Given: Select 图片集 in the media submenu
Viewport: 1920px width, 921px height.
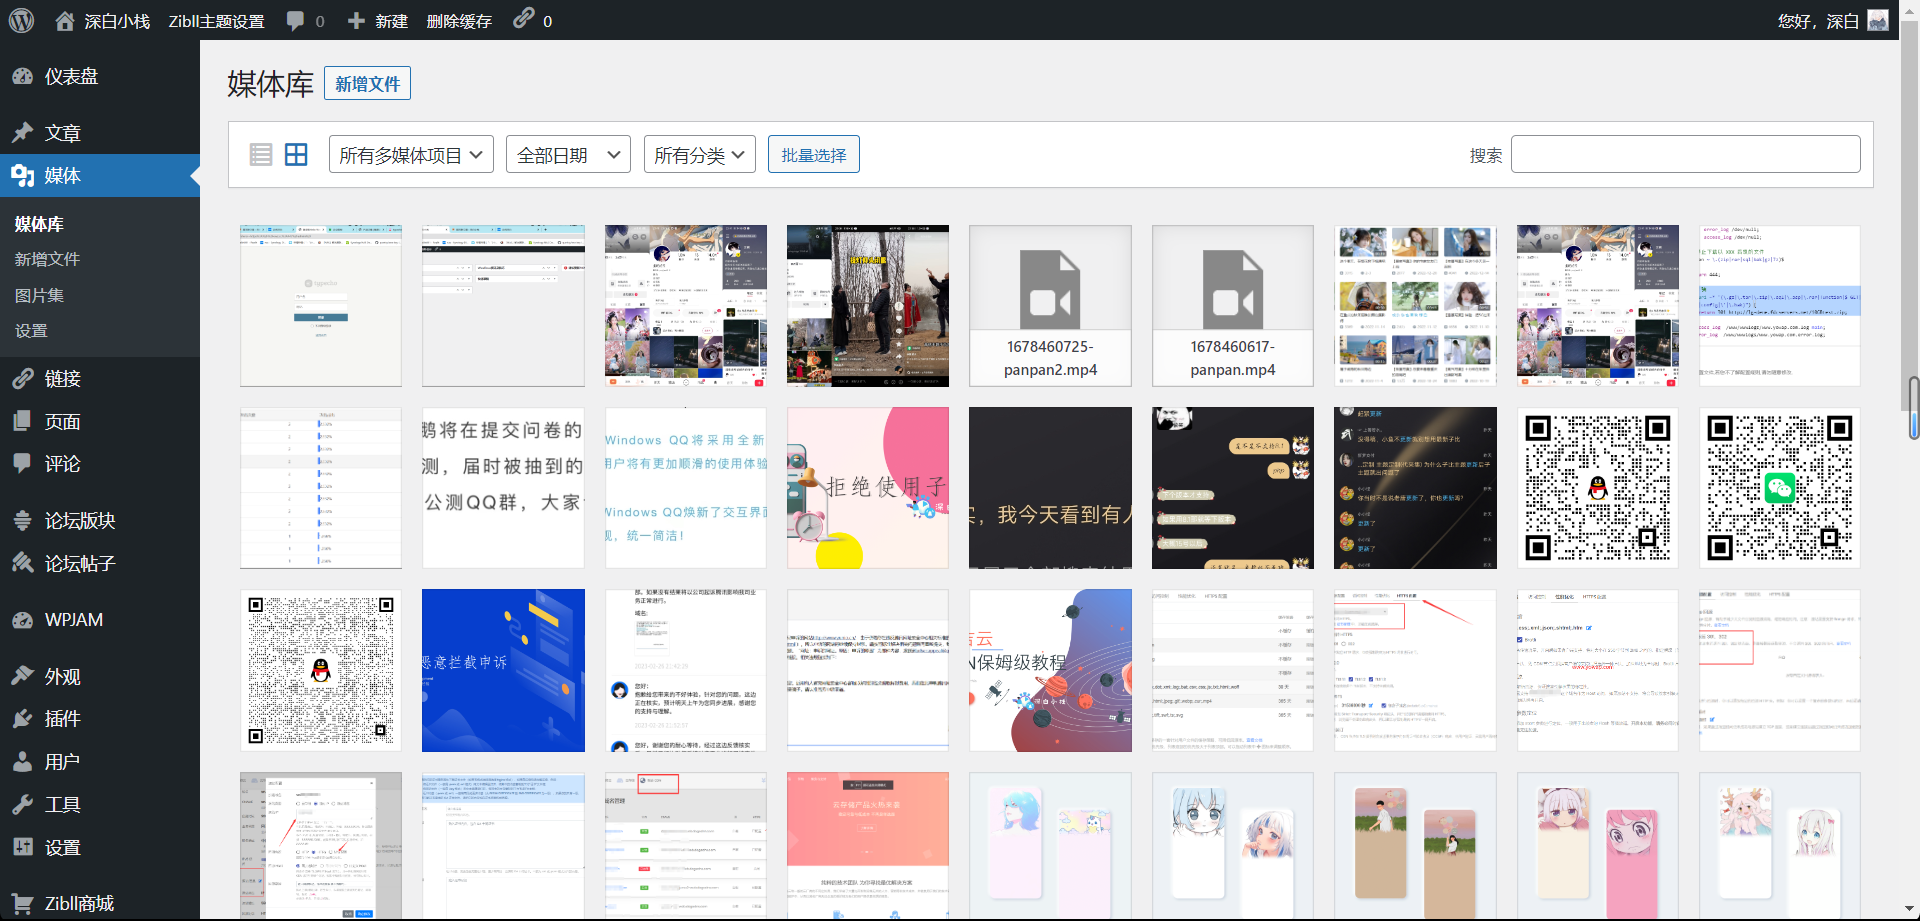Looking at the screenshot, I should pyautogui.click(x=39, y=295).
